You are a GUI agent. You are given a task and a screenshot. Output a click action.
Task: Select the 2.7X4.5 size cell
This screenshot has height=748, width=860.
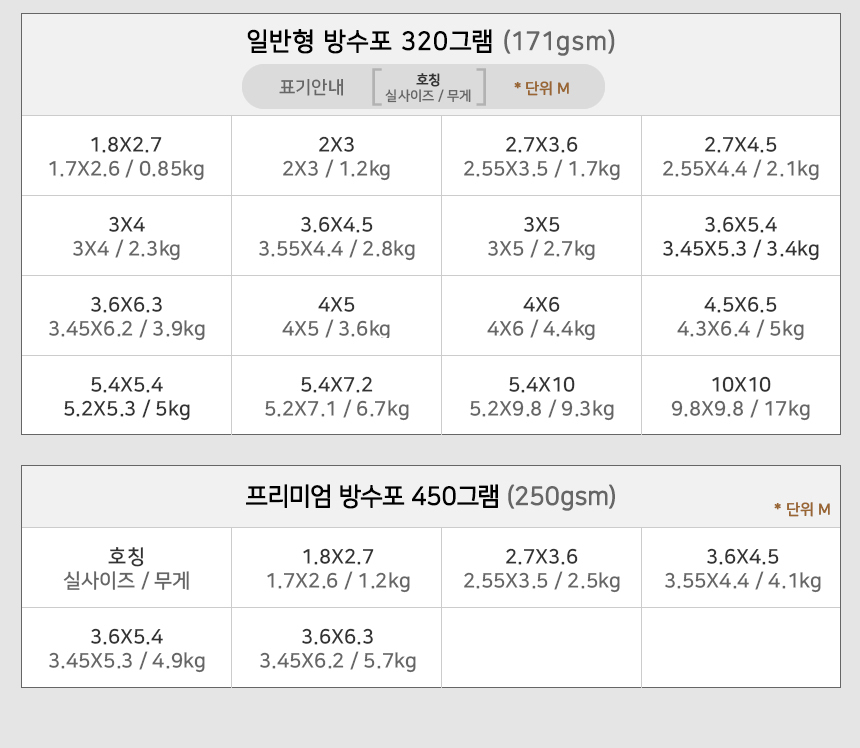(x=740, y=156)
